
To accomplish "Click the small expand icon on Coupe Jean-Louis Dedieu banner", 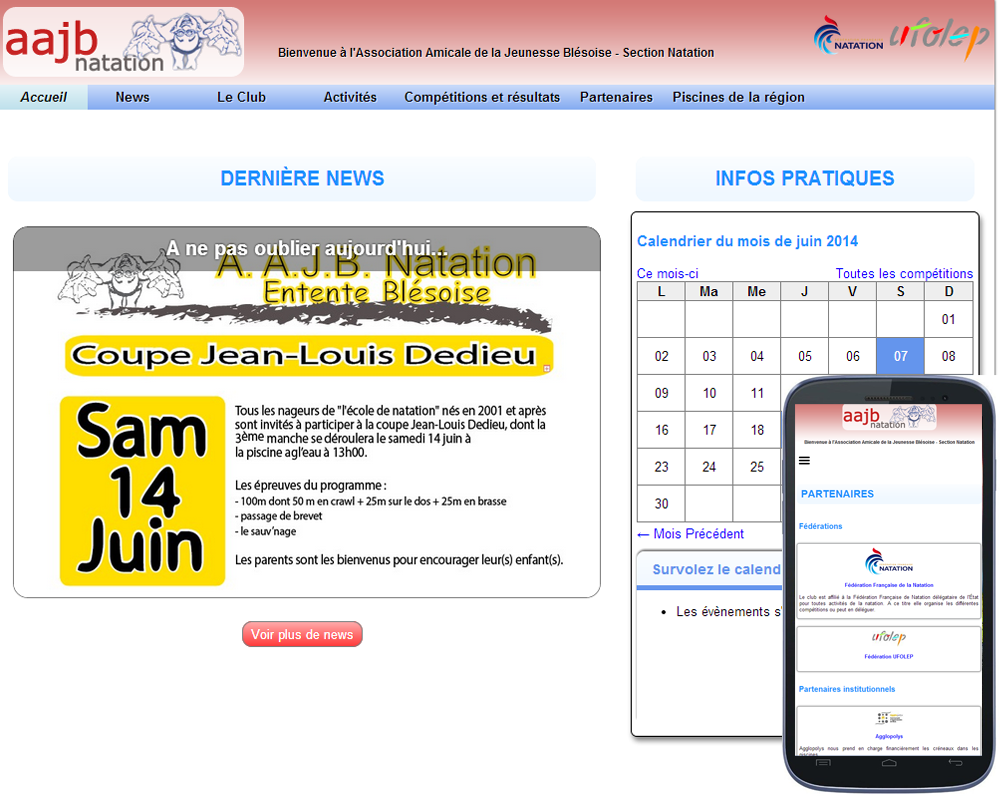I will (x=547, y=369).
